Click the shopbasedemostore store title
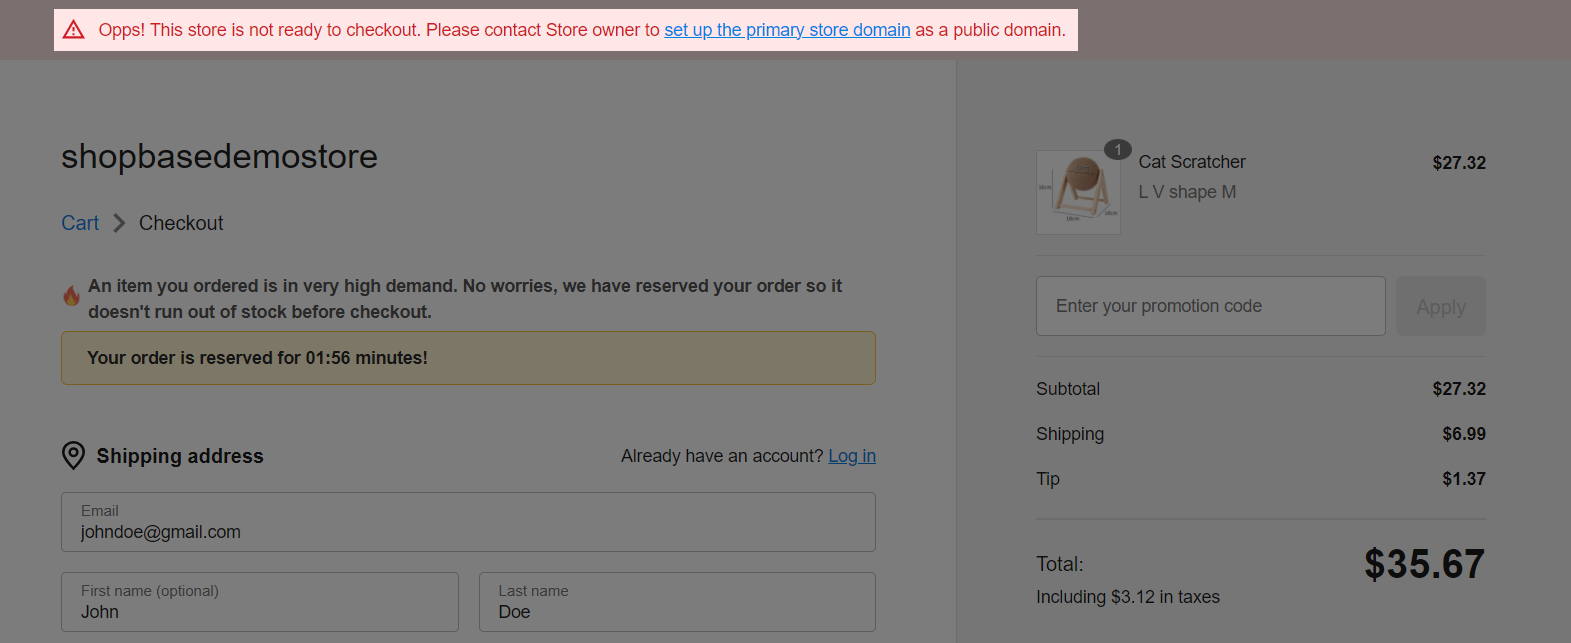Image resolution: width=1571 pixels, height=643 pixels. pos(219,156)
